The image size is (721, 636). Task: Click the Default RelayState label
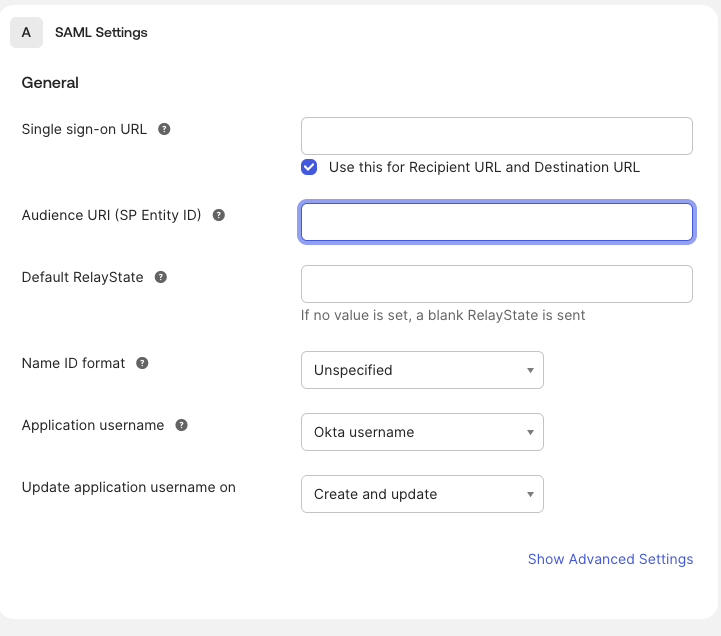[x=82, y=277]
